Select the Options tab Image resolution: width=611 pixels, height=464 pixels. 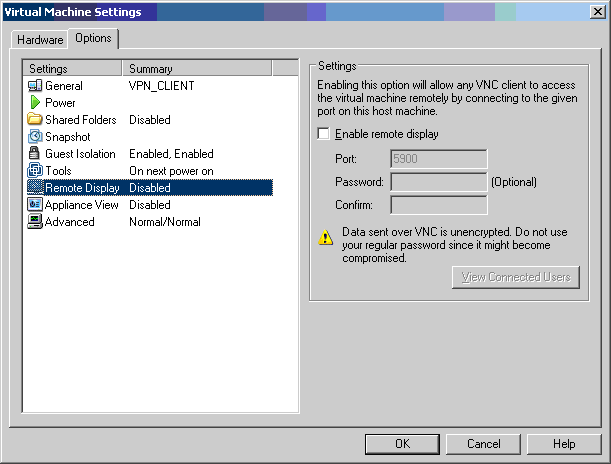click(93, 39)
